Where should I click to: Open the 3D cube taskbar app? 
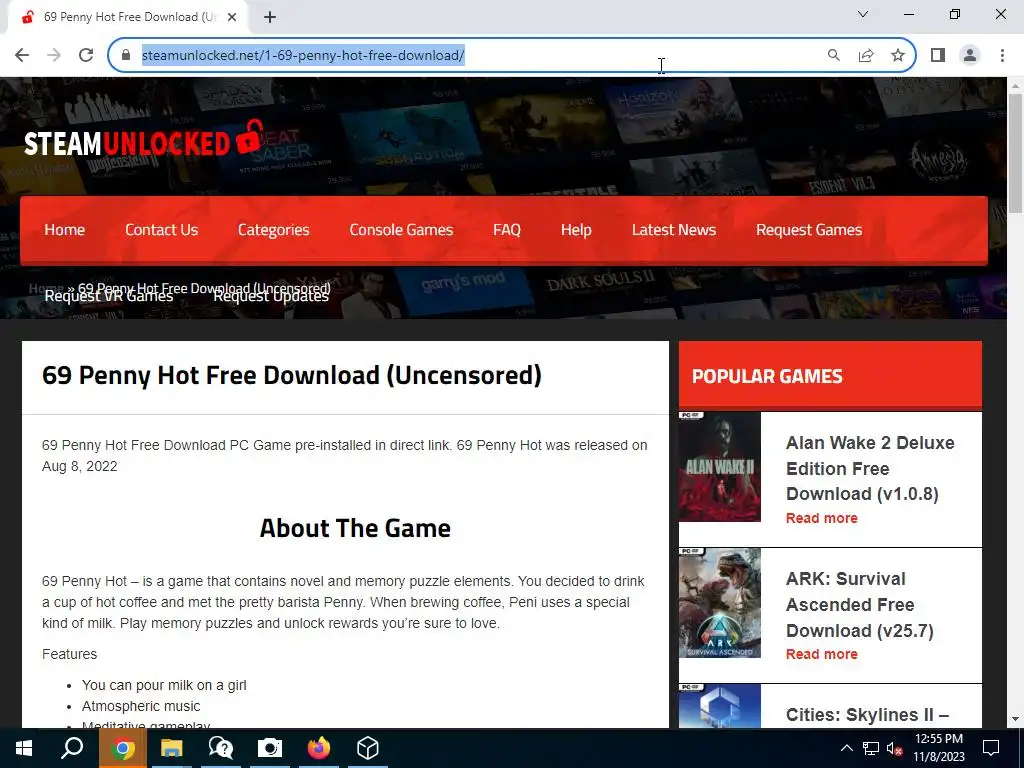tap(368, 748)
